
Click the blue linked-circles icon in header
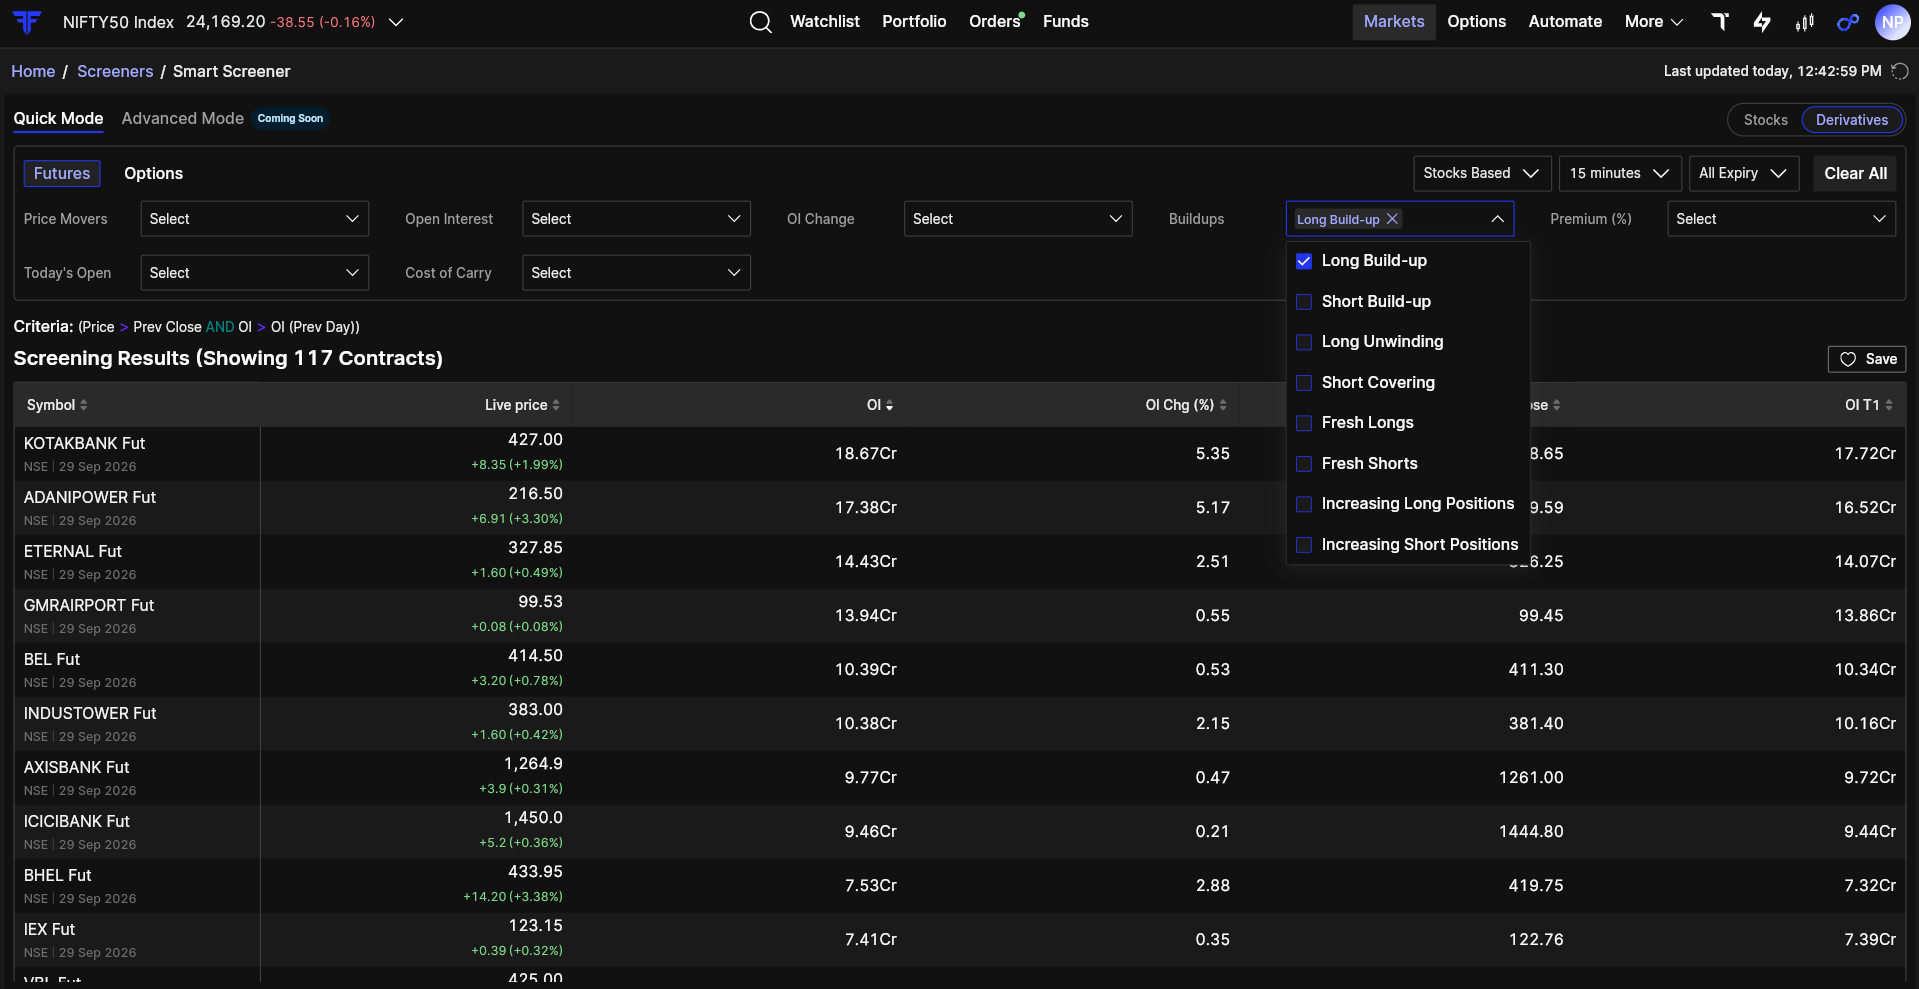click(x=1848, y=22)
